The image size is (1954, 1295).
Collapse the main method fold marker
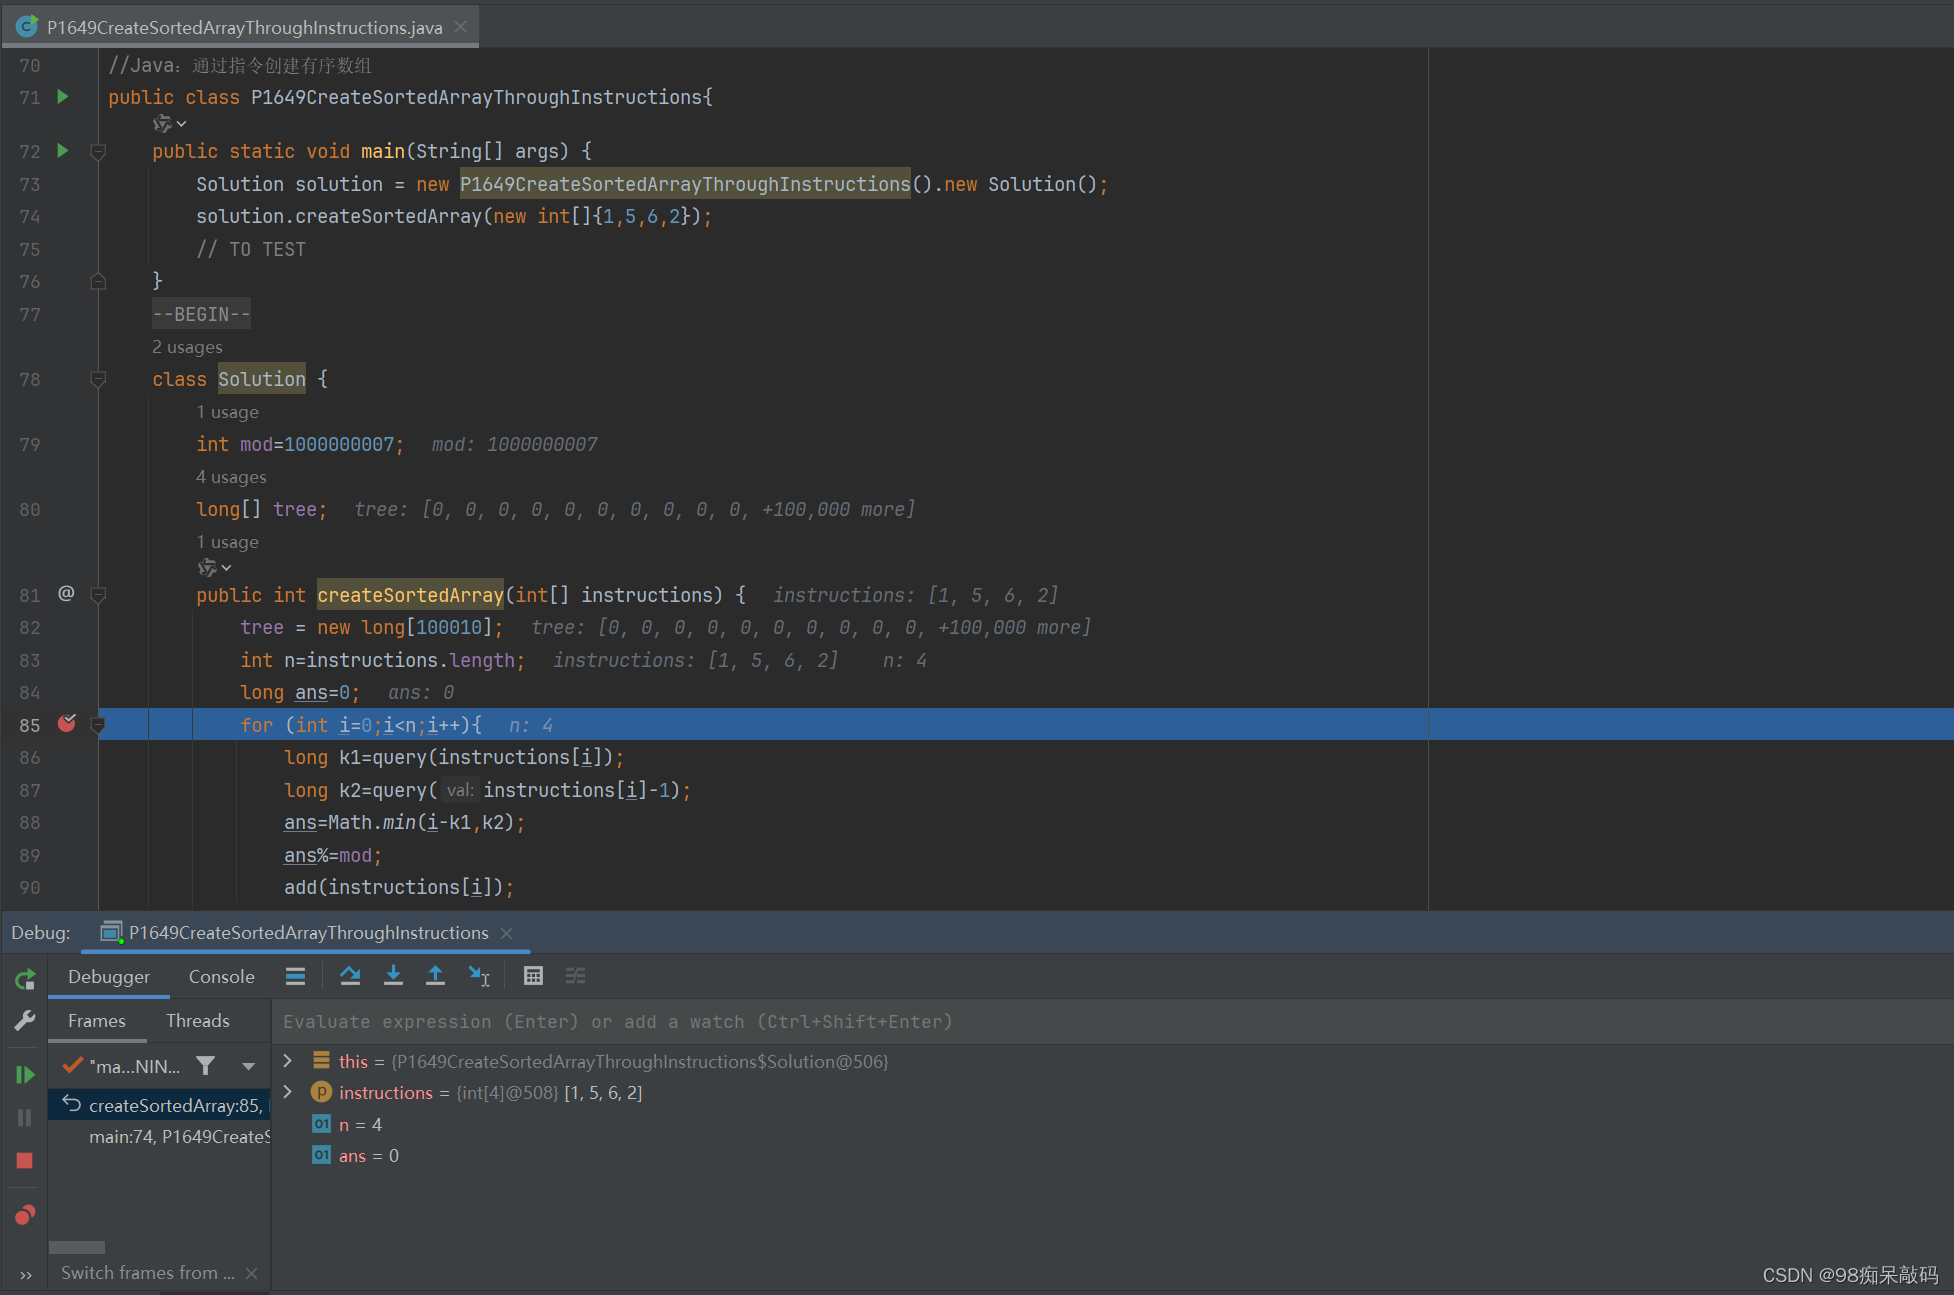(x=98, y=152)
